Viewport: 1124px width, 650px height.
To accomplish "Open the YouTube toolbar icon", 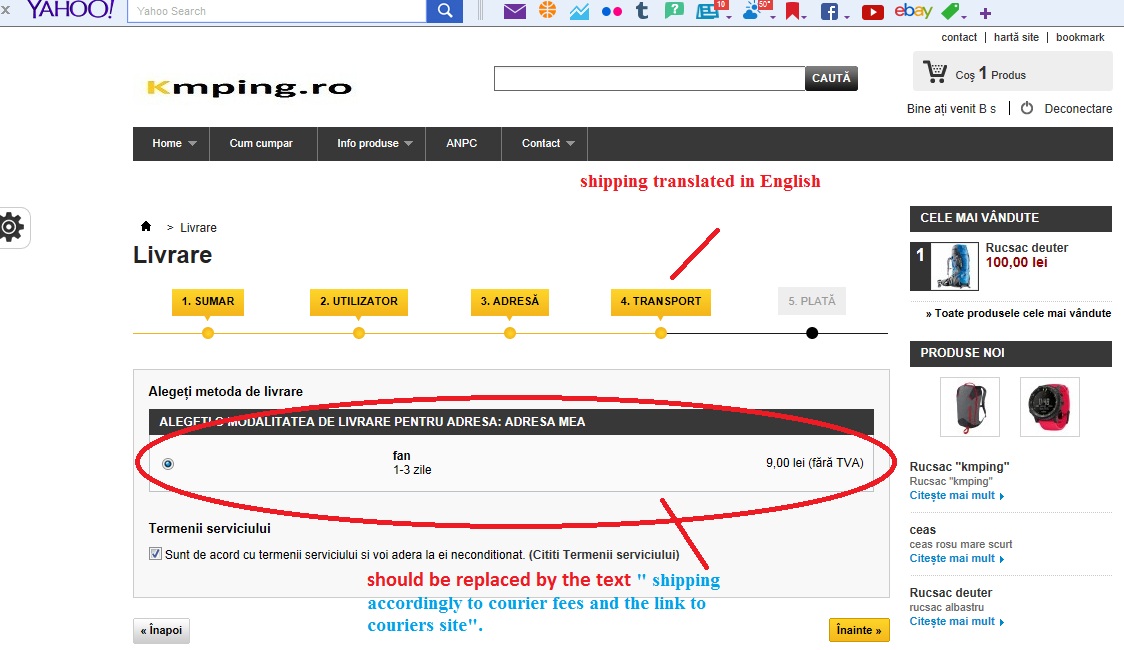I will [872, 12].
